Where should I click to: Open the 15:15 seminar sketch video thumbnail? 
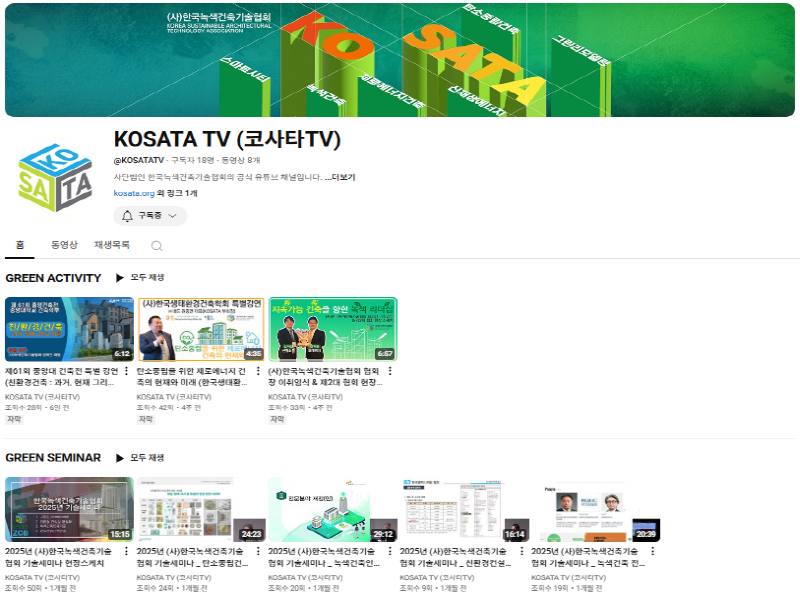[x=69, y=509]
